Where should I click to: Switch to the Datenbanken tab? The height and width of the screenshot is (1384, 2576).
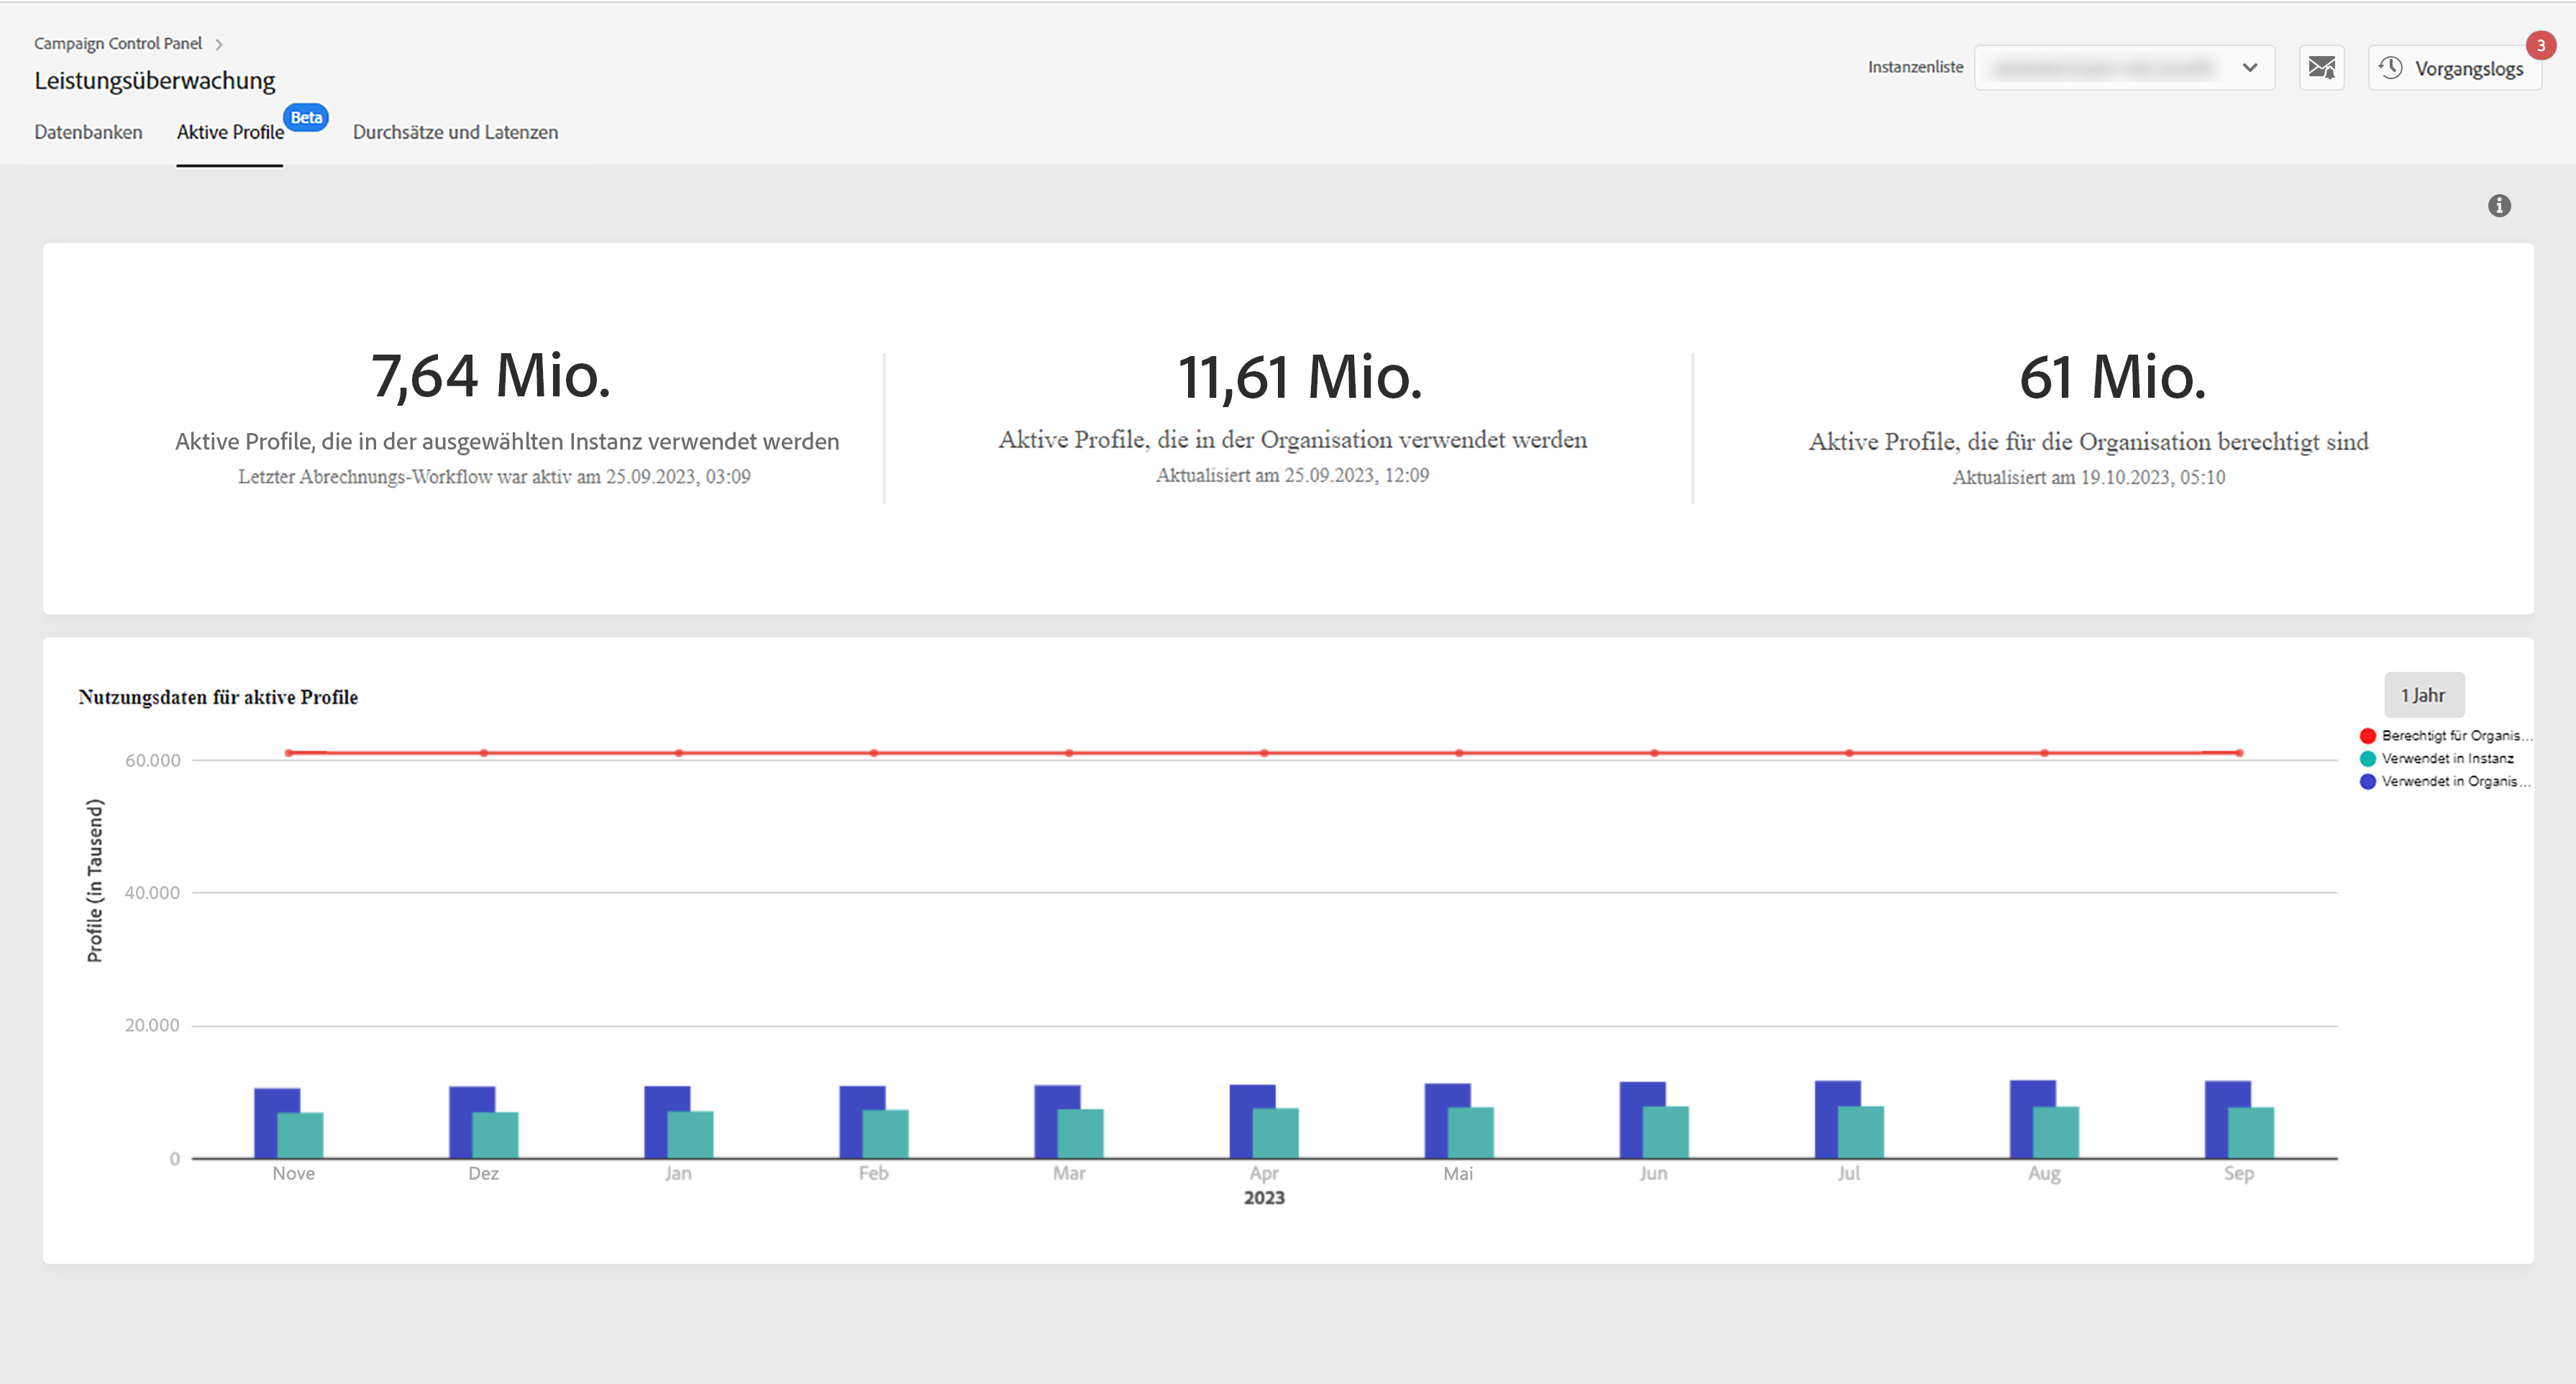pos(88,132)
